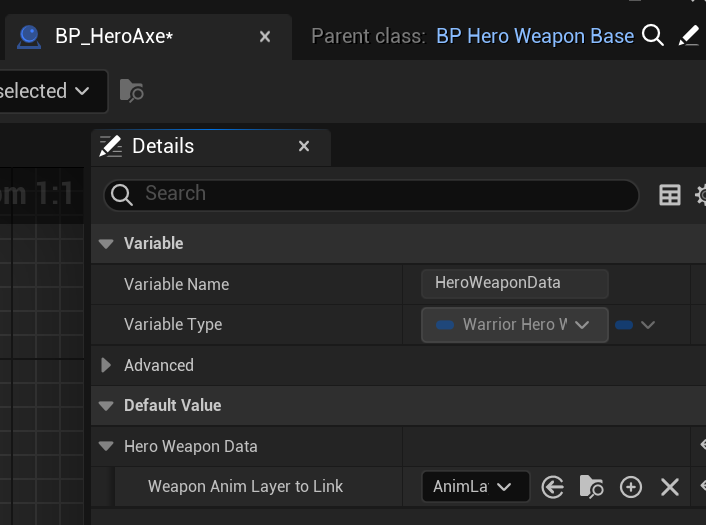Screen dimensions: 706x525
Task: Click the blueprint icon on BP_HeroAxe tab
Action: pyautogui.click(x=29, y=36)
